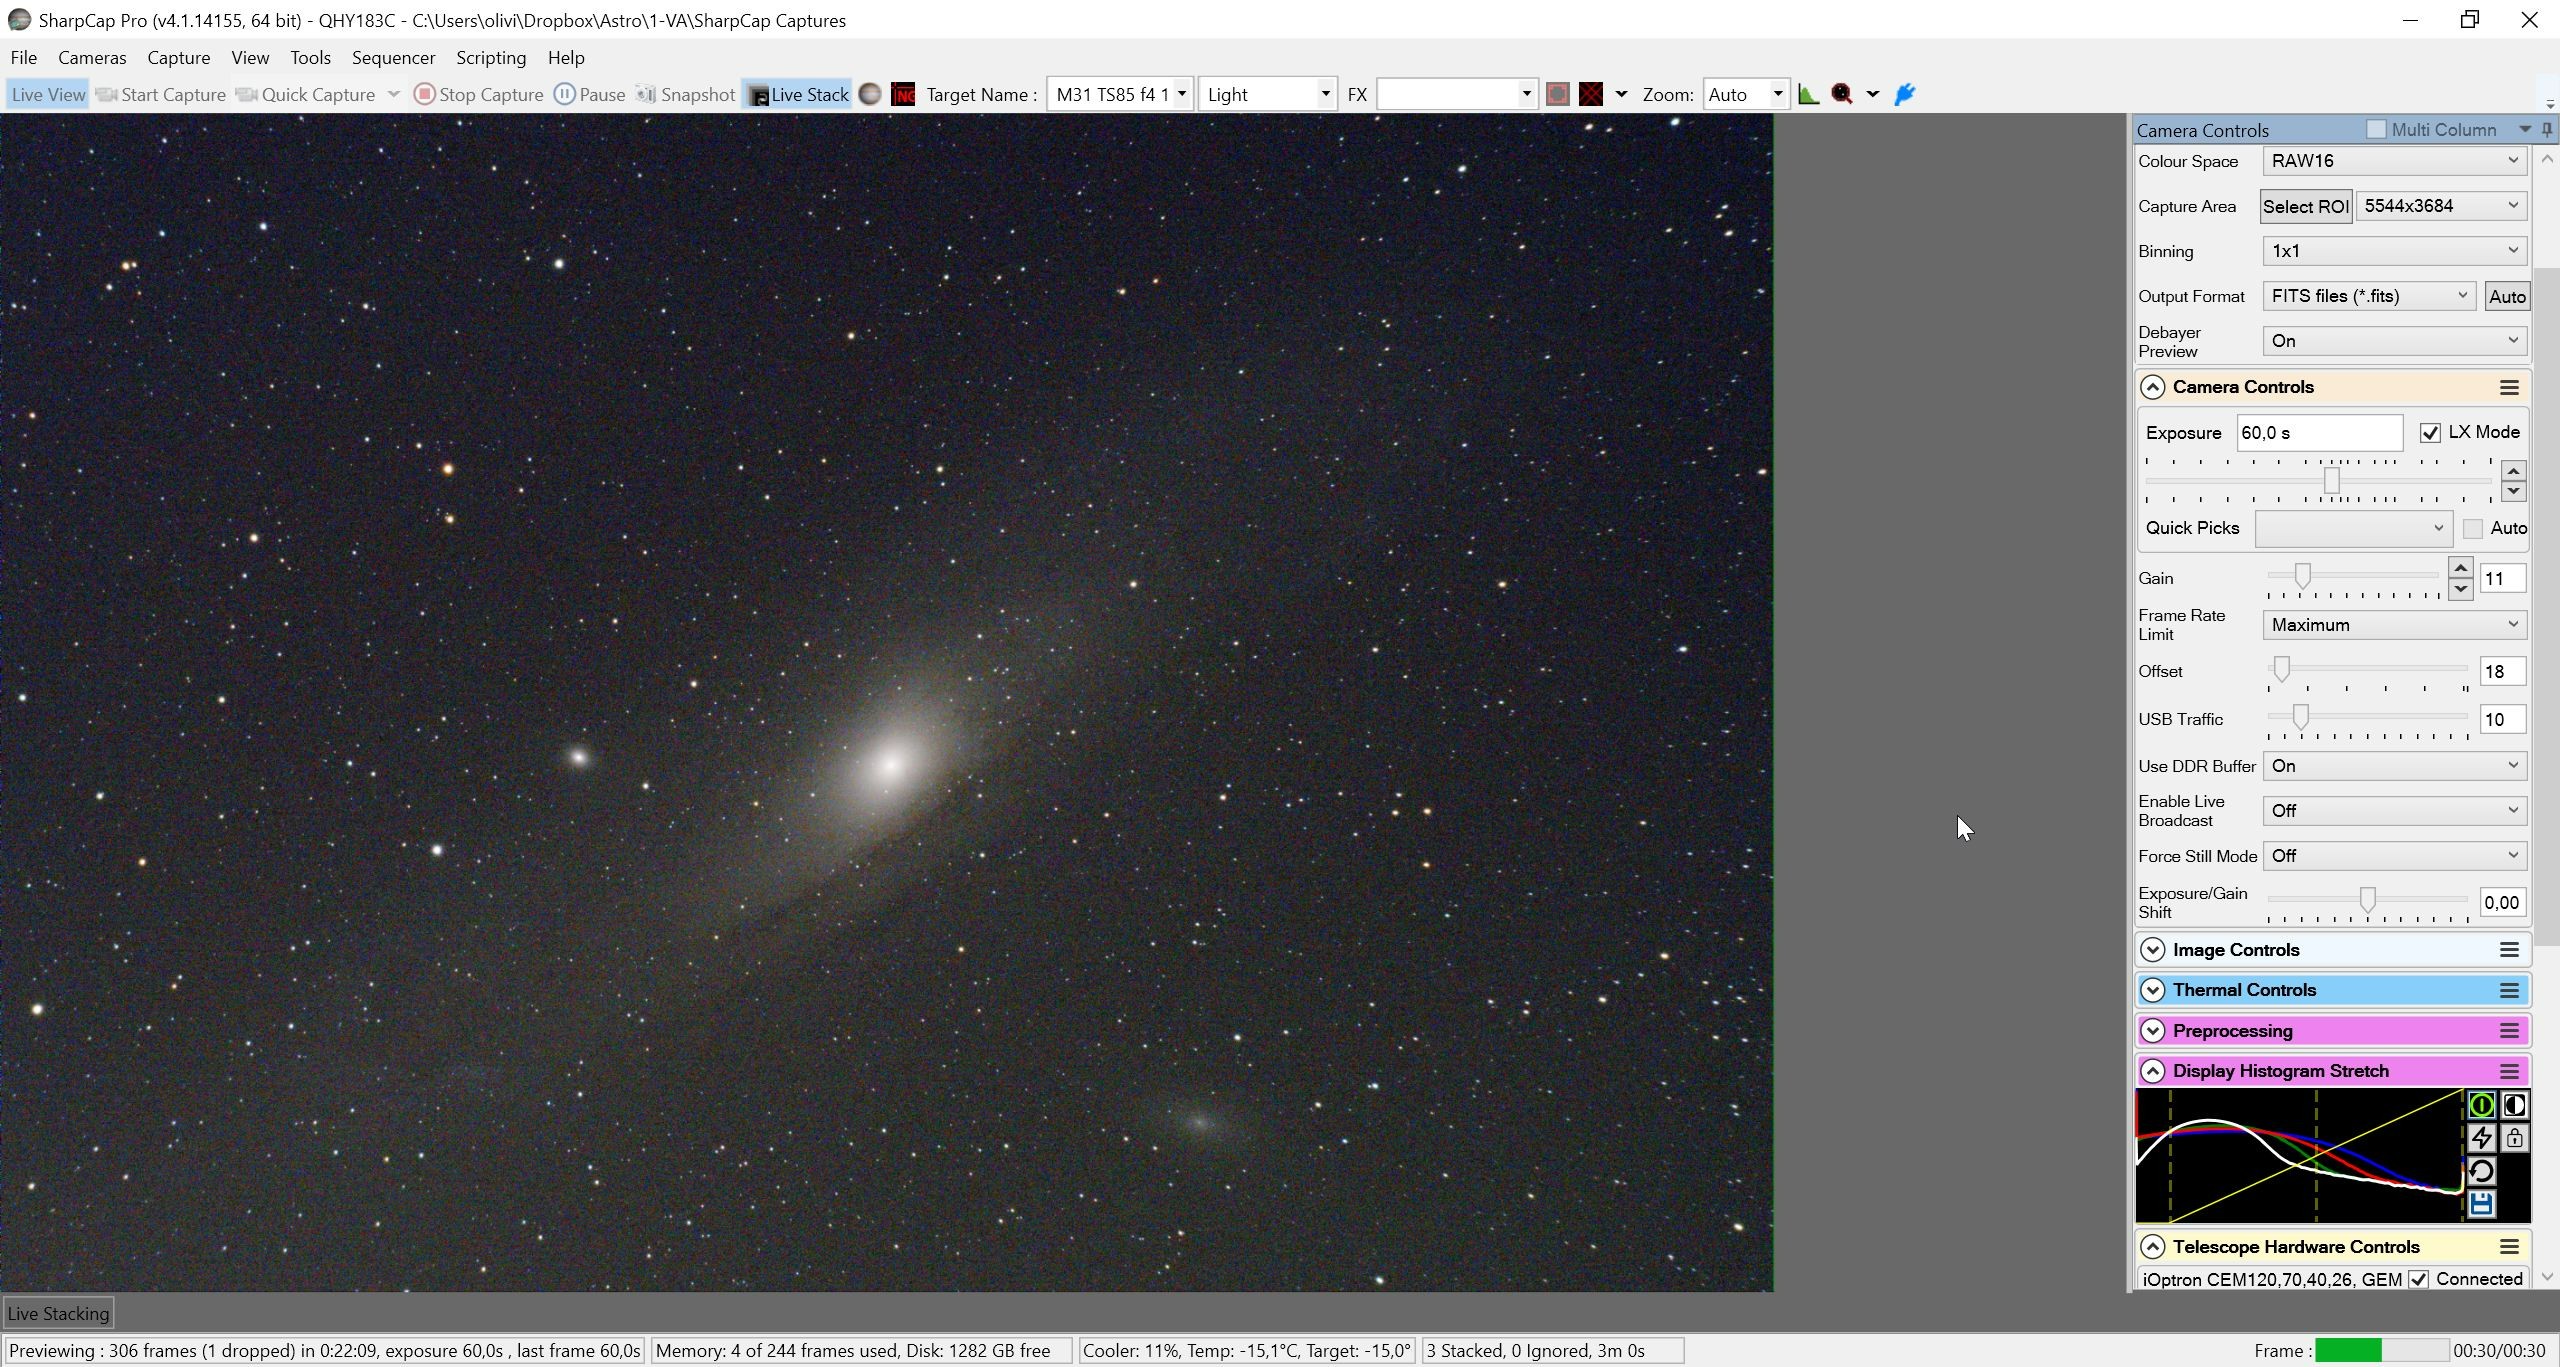Click the Gain slider handle
Screen dimensions: 2560x1367
point(2302,576)
